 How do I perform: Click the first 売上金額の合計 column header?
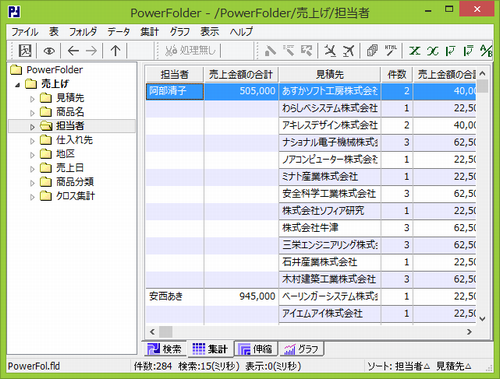(241, 74)
